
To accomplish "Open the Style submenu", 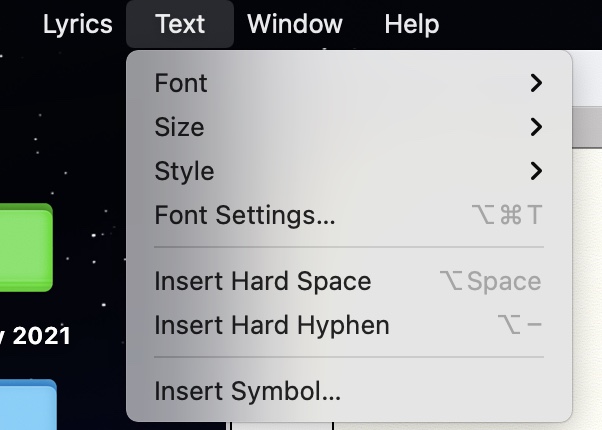I will (185, 171).
